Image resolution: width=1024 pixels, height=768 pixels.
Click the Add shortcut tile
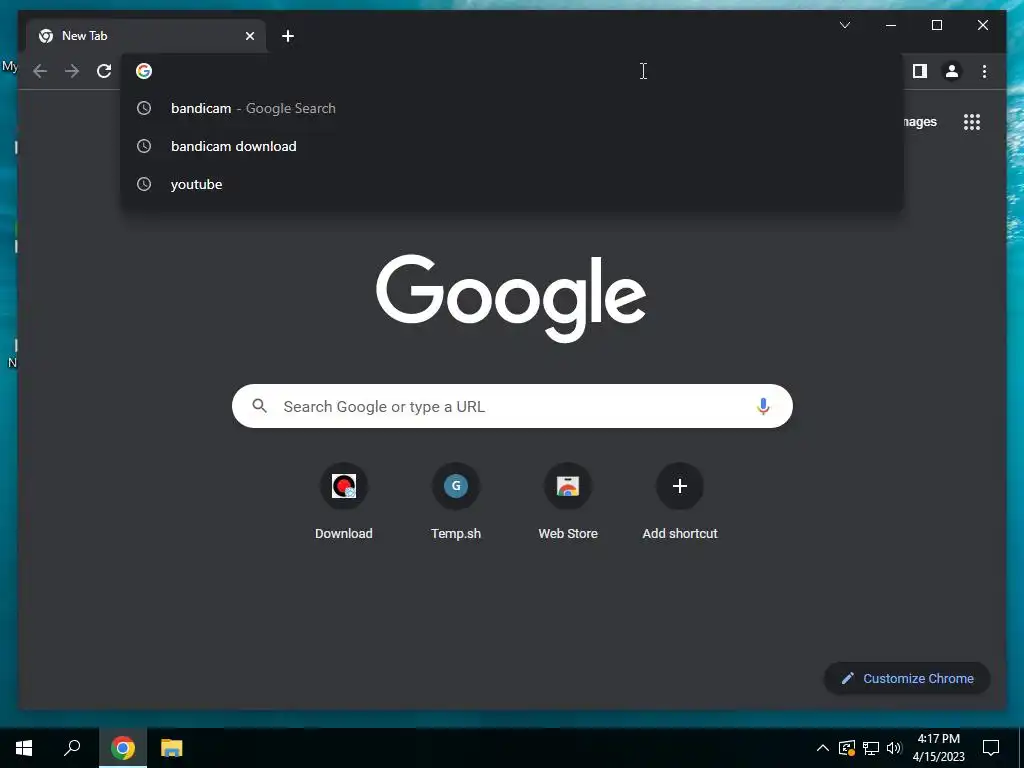tap(680, 502)
